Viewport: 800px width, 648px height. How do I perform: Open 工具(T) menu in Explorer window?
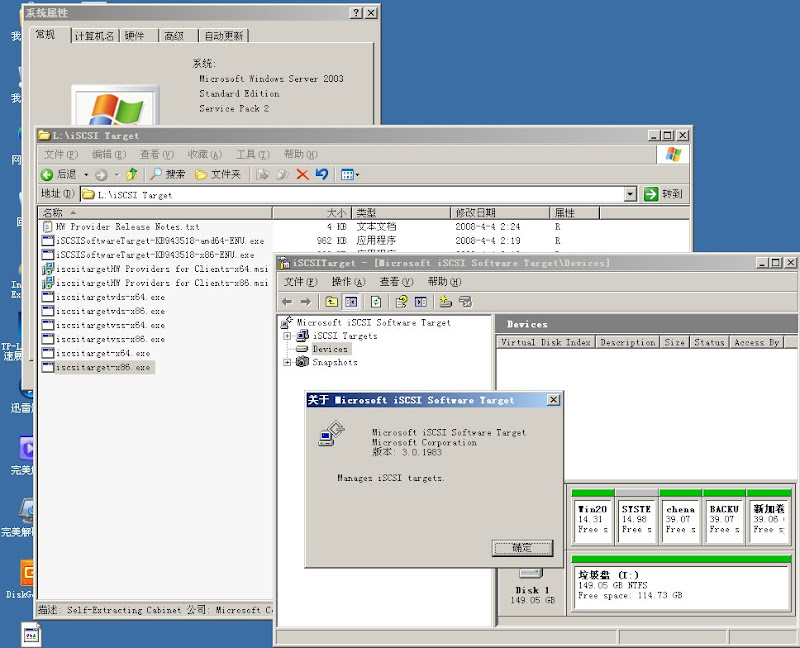pyautogui.click(x=252, y=154)
